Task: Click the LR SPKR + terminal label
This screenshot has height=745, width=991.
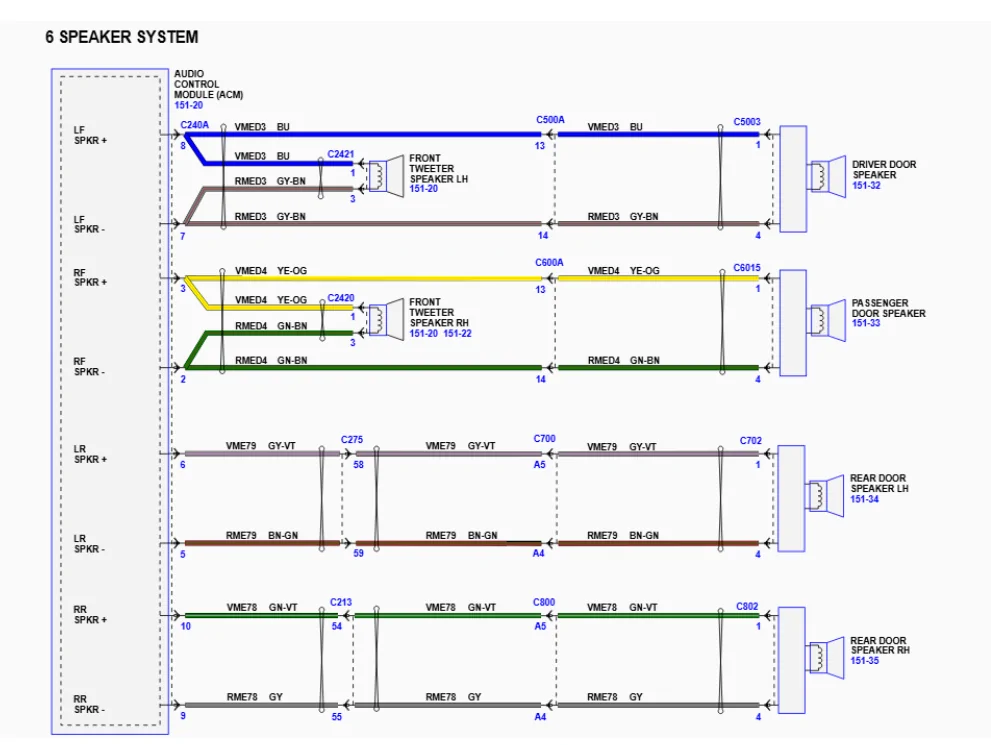Action: pyautogui.click(x=90, y=454)
